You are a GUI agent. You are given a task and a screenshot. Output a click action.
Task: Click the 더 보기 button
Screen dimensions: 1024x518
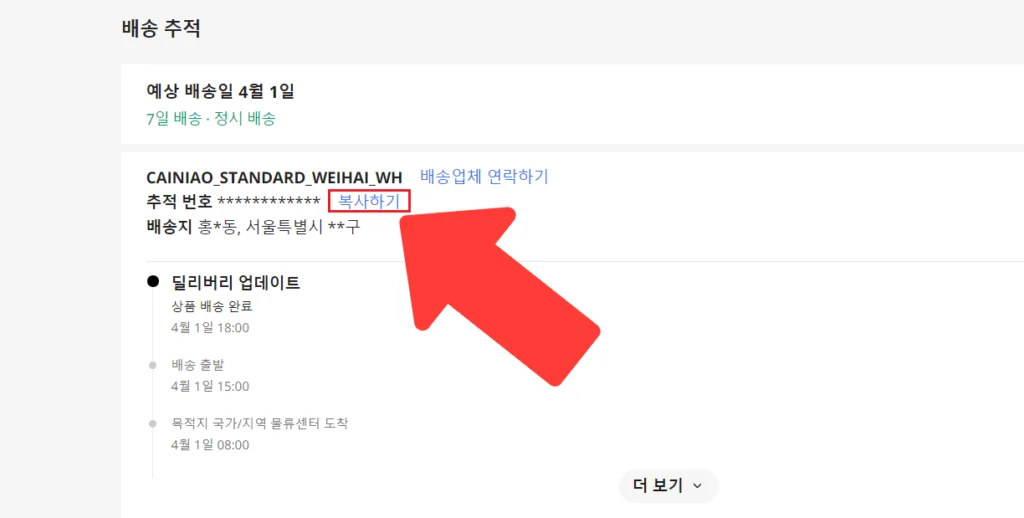[x=668, y=485]
